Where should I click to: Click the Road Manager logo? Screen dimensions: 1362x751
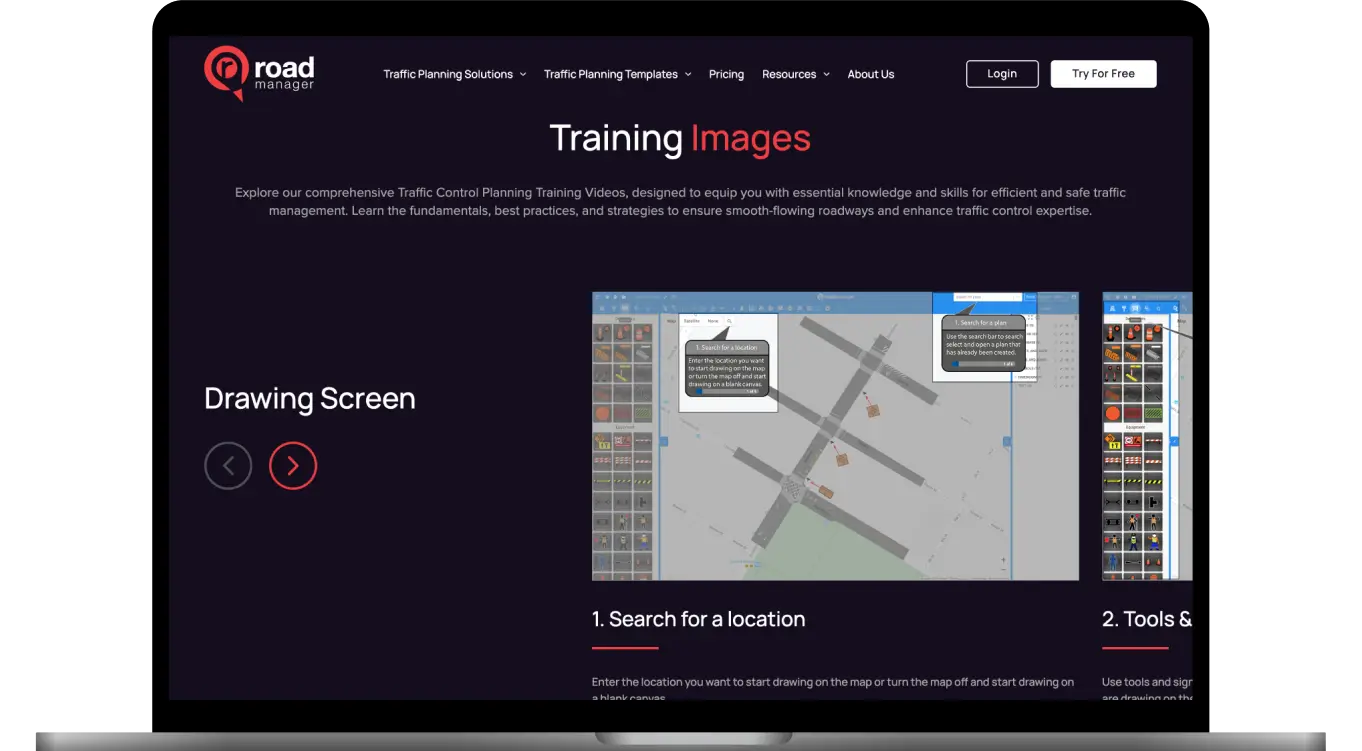(x=259, y=73)
